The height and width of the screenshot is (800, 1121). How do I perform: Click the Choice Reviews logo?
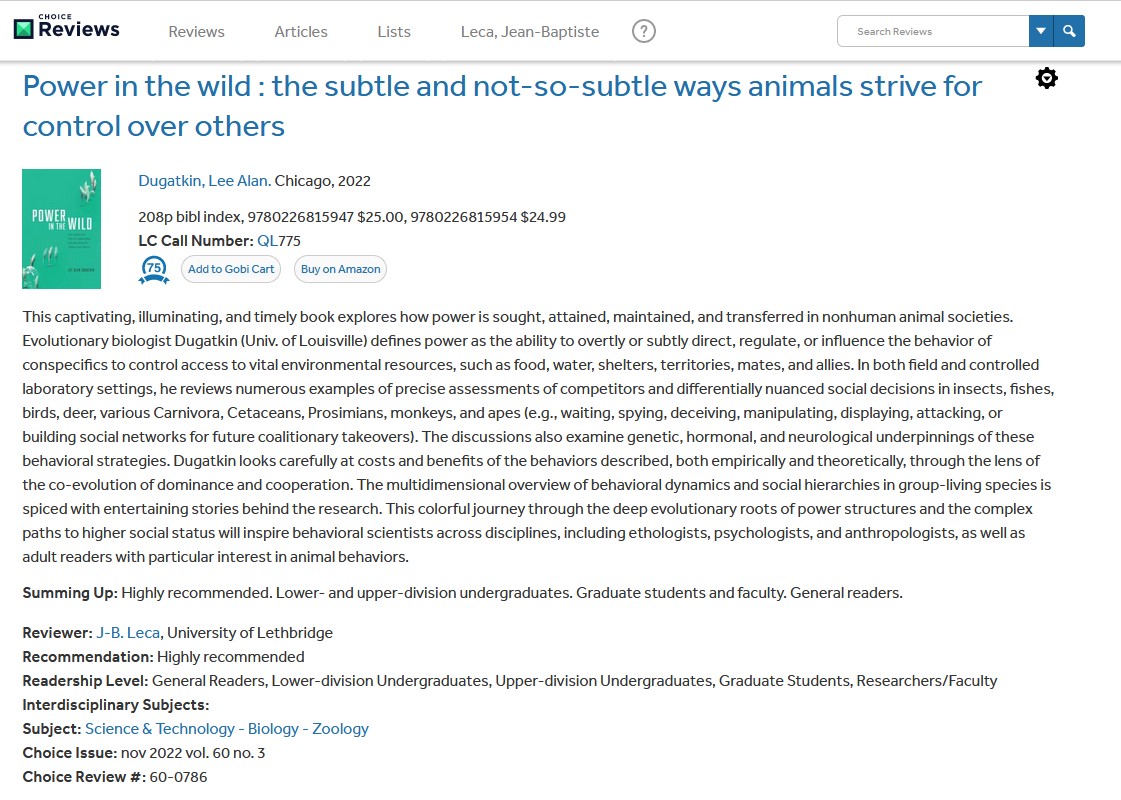tap(67, 27)
